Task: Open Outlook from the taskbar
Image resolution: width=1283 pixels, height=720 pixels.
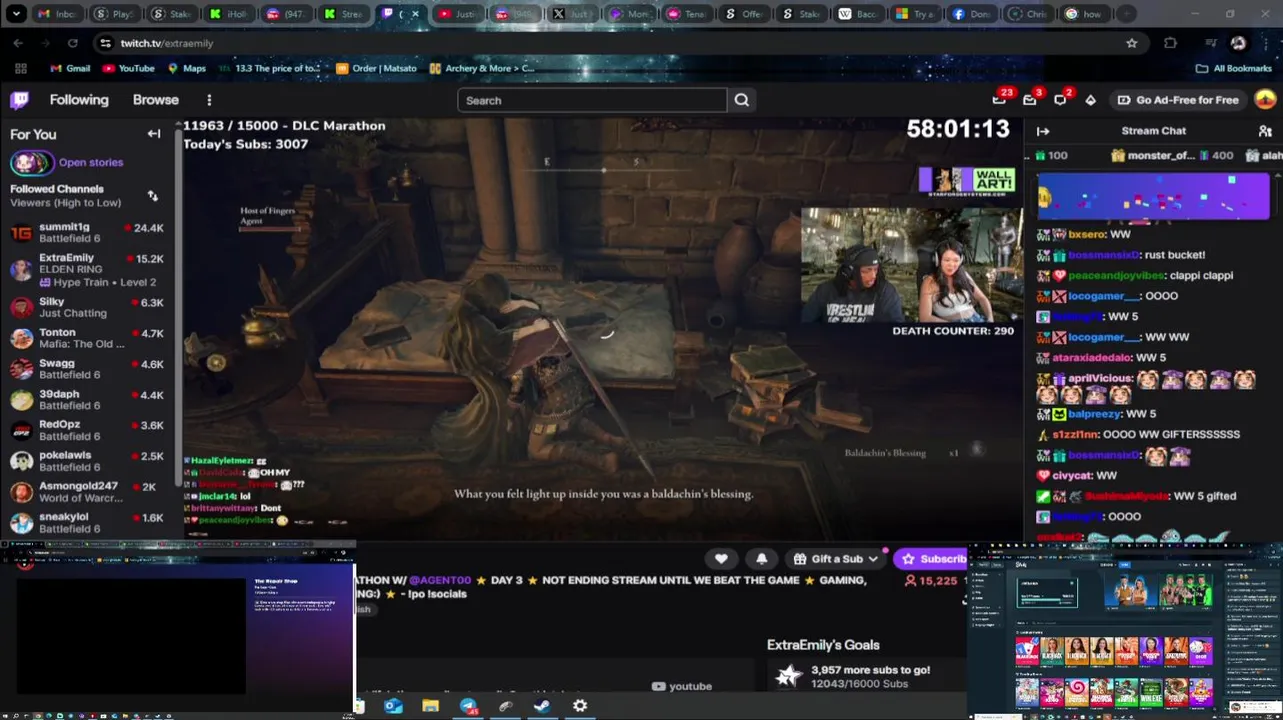Action: click(x=393, y=706)
